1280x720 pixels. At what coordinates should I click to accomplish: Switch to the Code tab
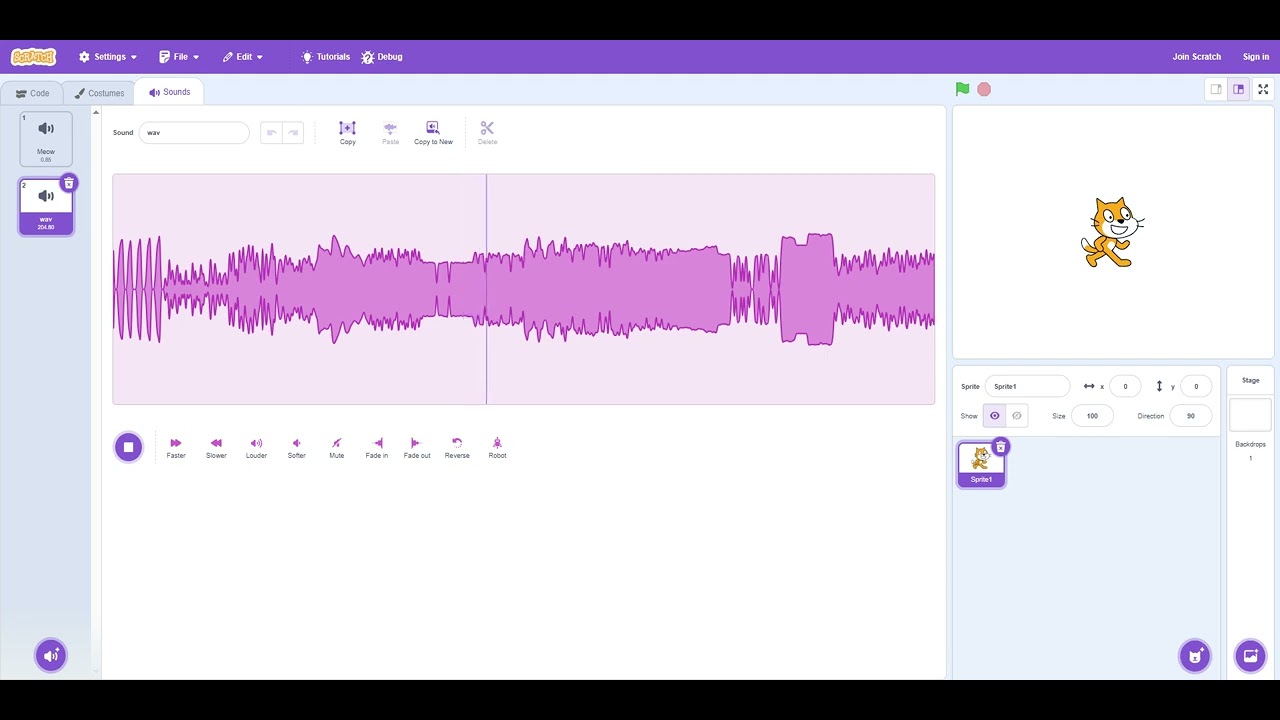(32, 93)
